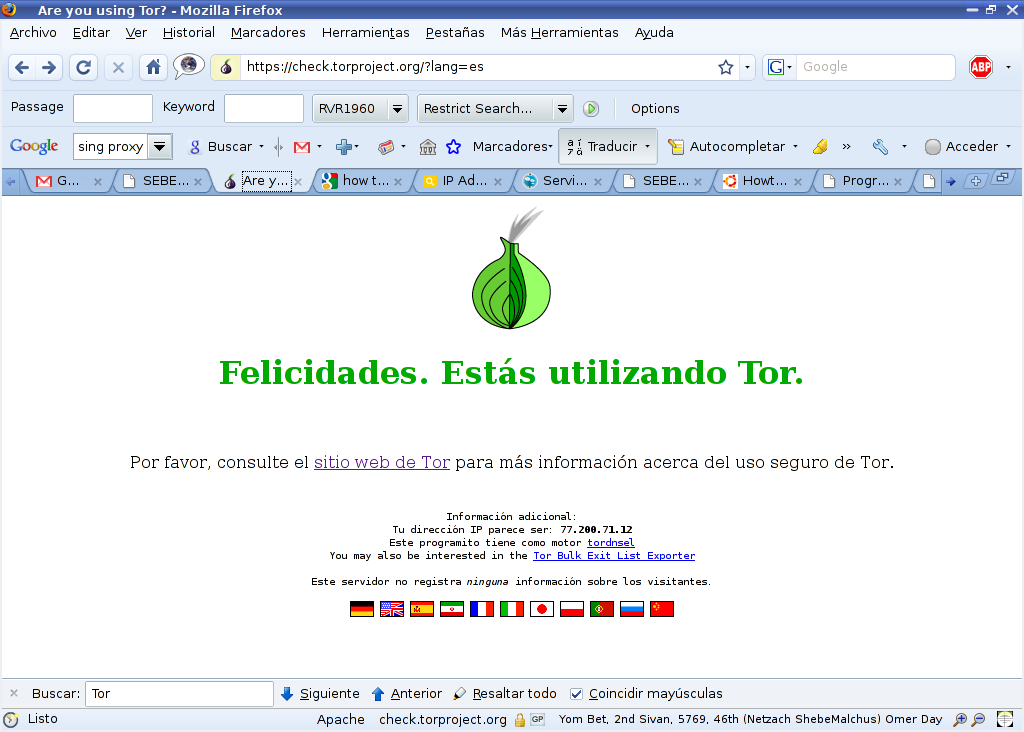Image resolution: width=1024 pixels, height=732 pixels.
Task: Switch to the 'Progr...' tab
Action: click(x=862, y=181)
